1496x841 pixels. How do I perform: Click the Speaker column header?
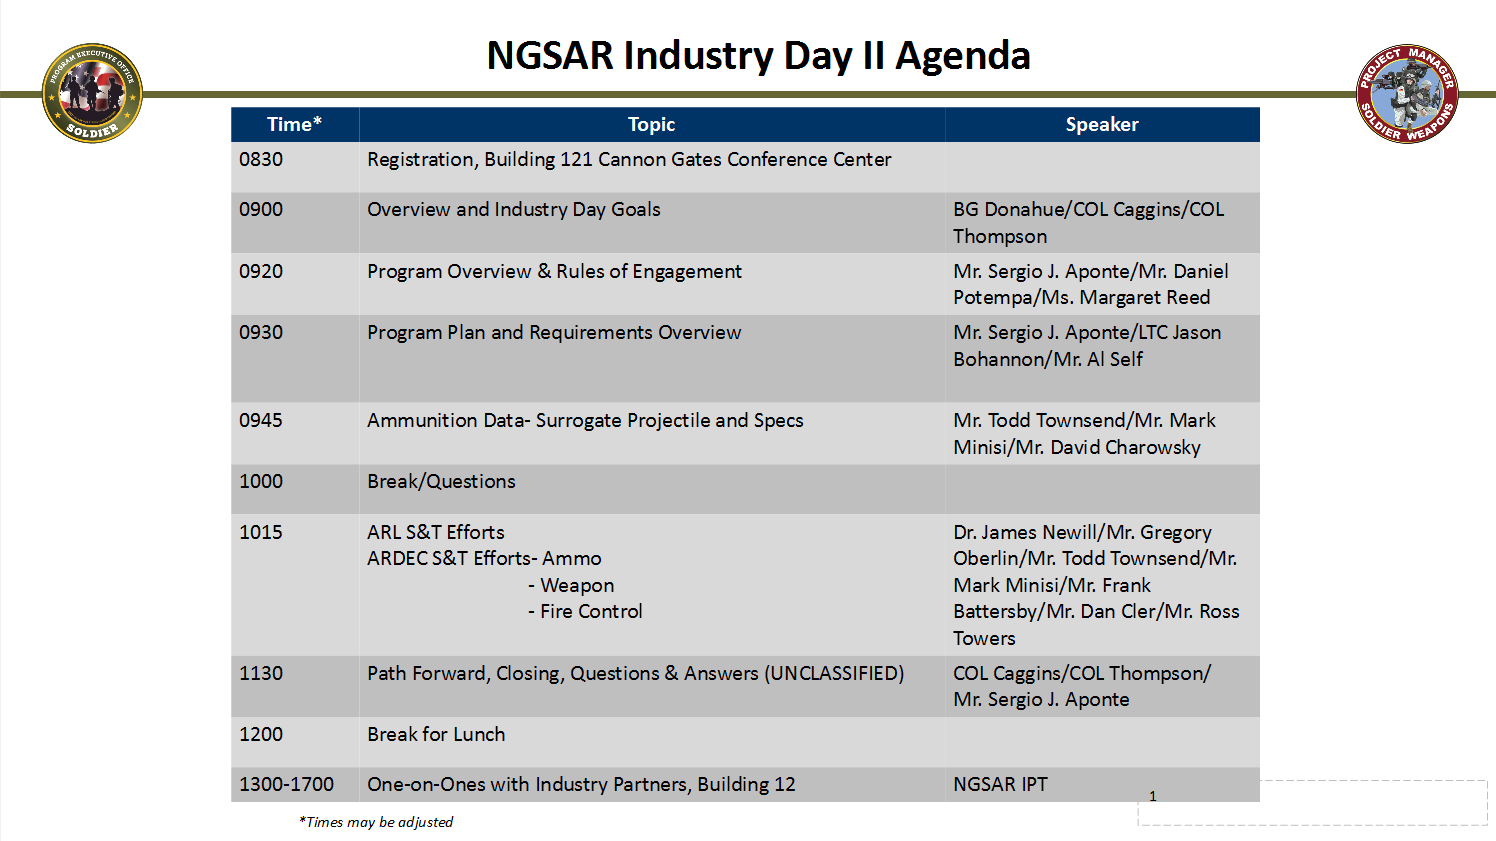pyautogui.click(x=1102, y=124)
